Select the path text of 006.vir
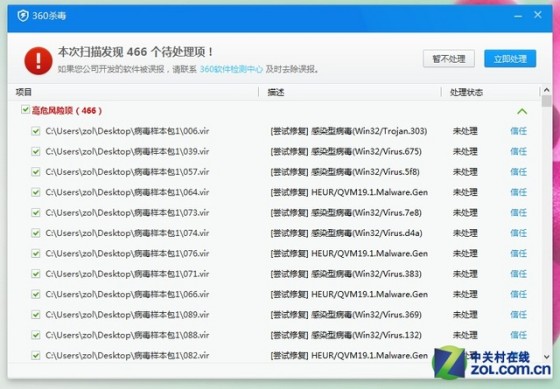The height and width of the screenshot is (389, 560). point(127,131)
